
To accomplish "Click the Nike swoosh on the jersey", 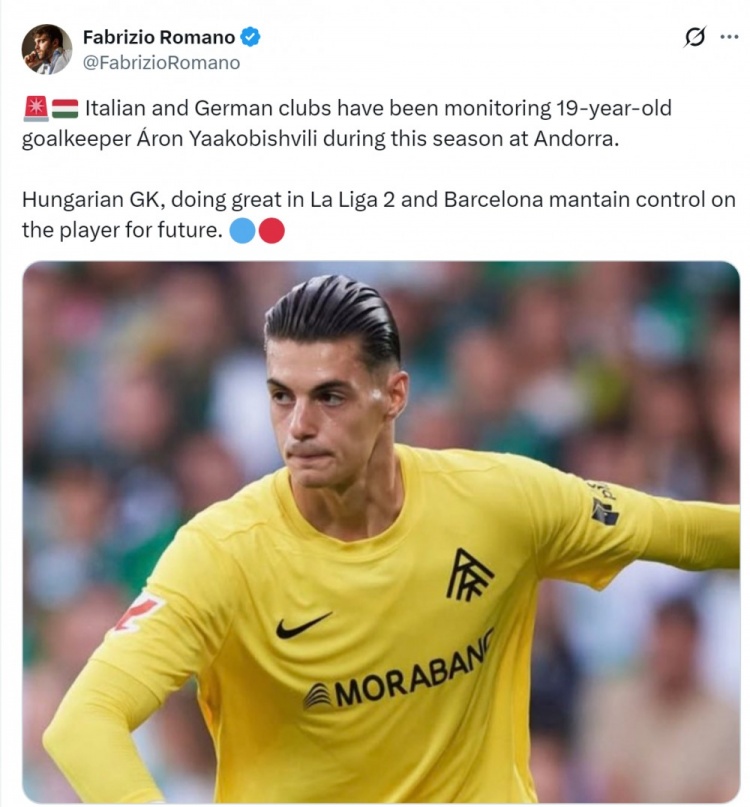I will tap(304, 625).
